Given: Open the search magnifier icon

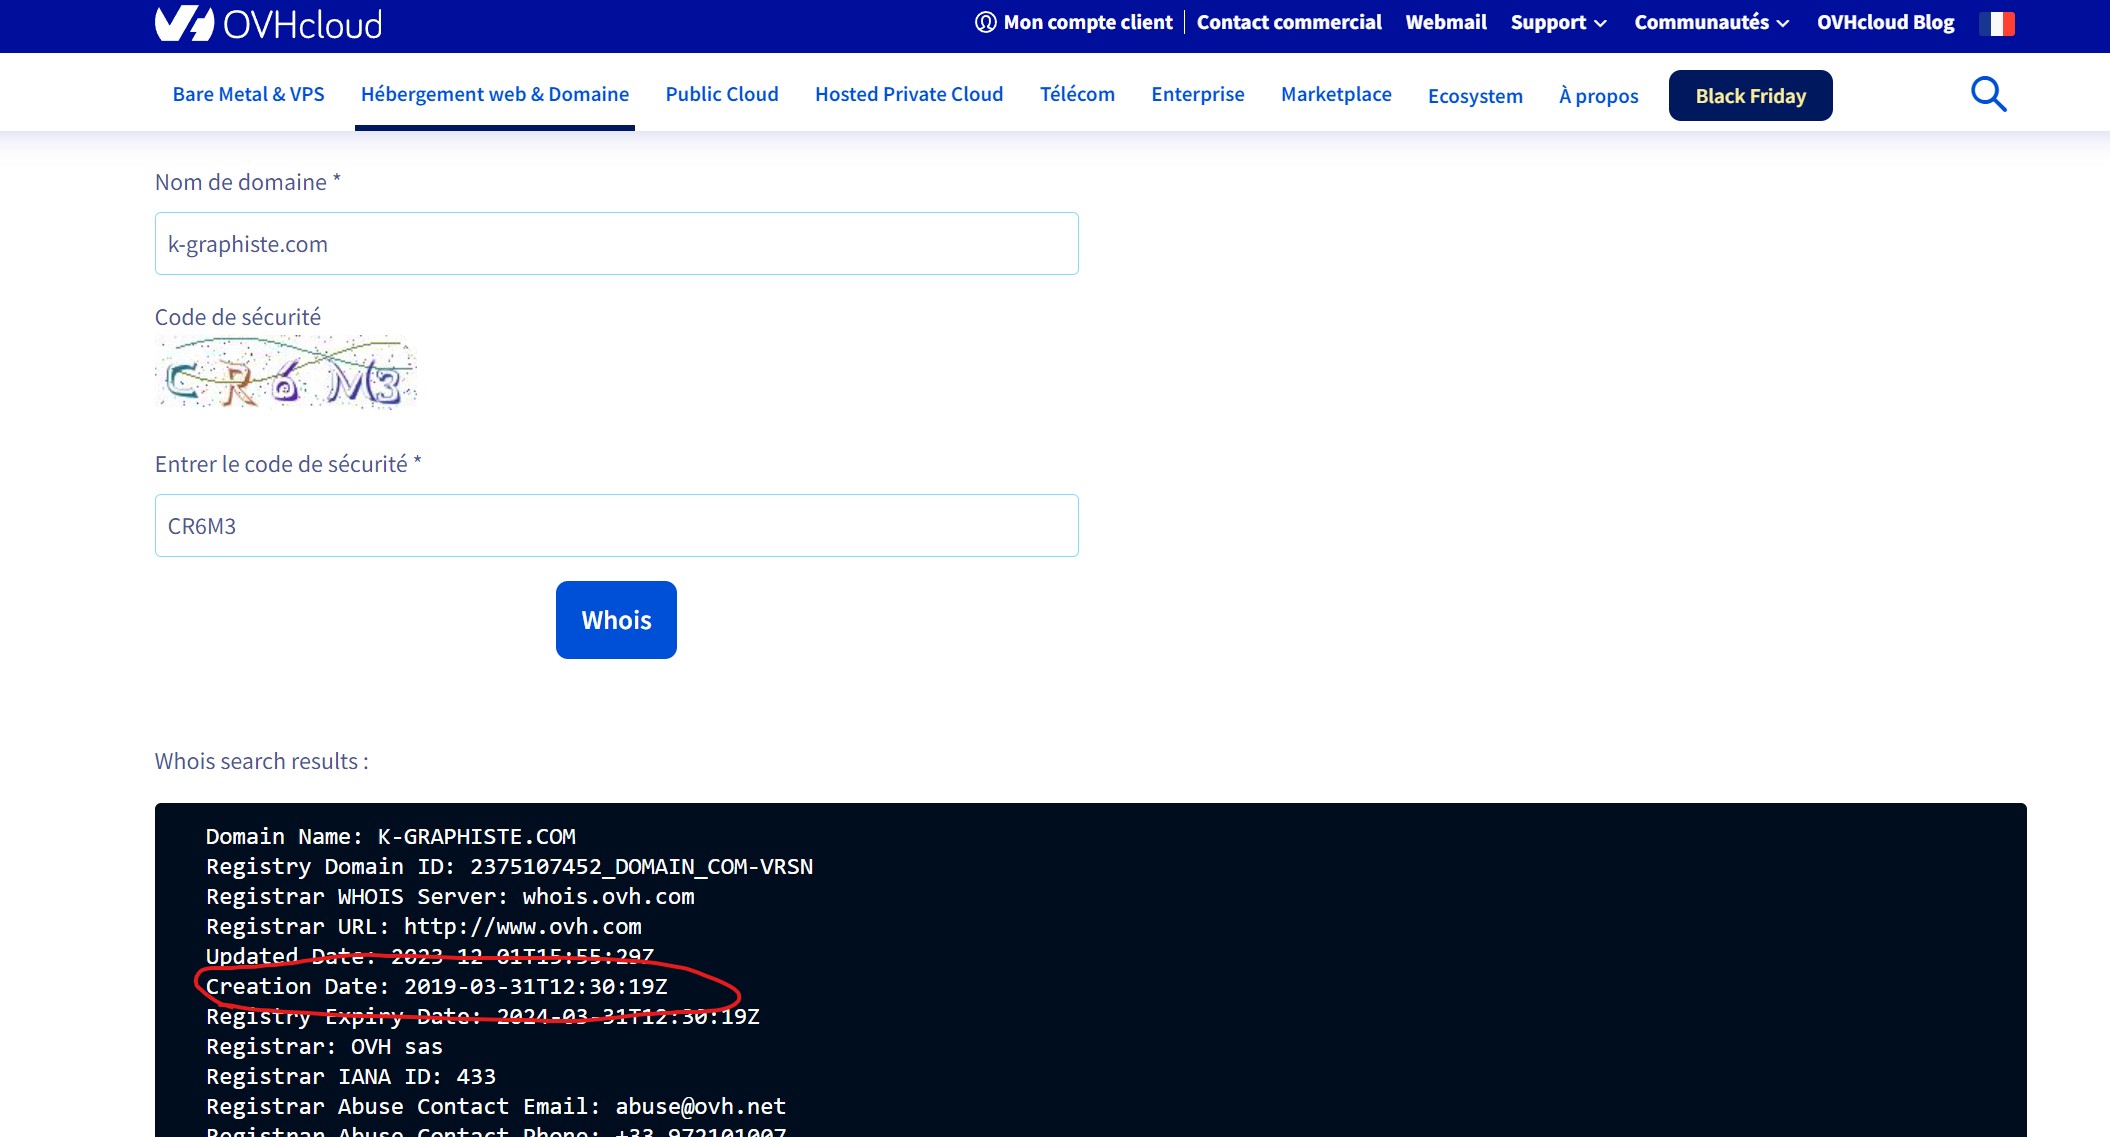Looking at the screenshot, I should point(1988,95).
